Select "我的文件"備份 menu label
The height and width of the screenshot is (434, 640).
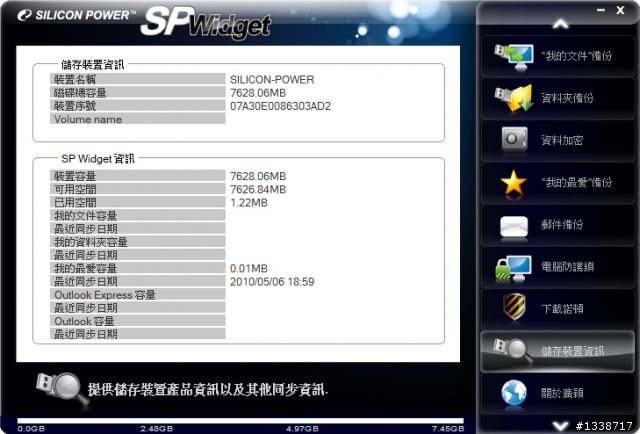(x=576, y=56)
